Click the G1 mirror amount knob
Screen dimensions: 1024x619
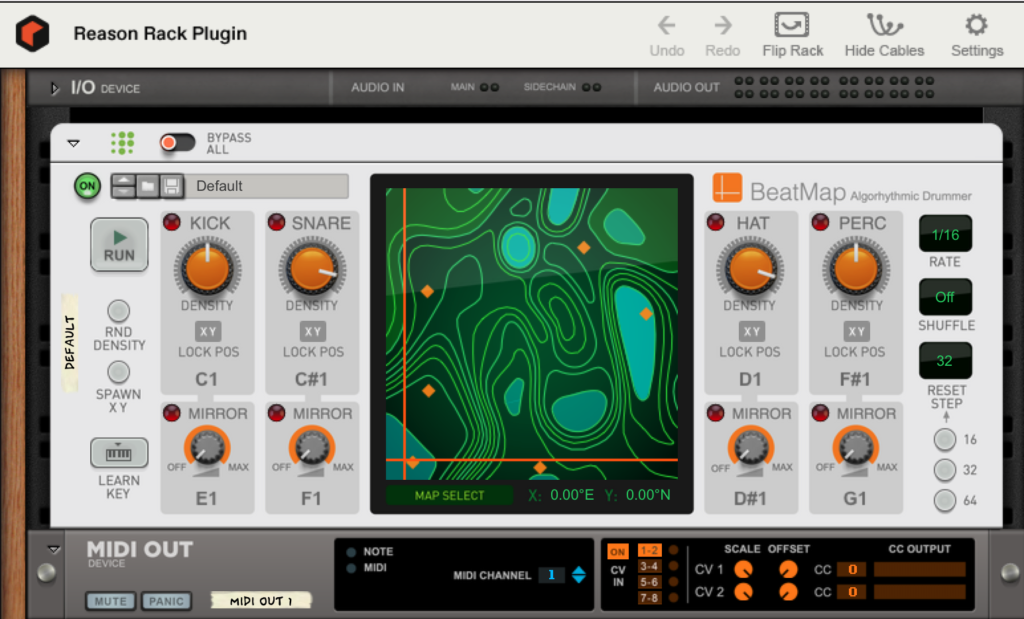[855, 448]
